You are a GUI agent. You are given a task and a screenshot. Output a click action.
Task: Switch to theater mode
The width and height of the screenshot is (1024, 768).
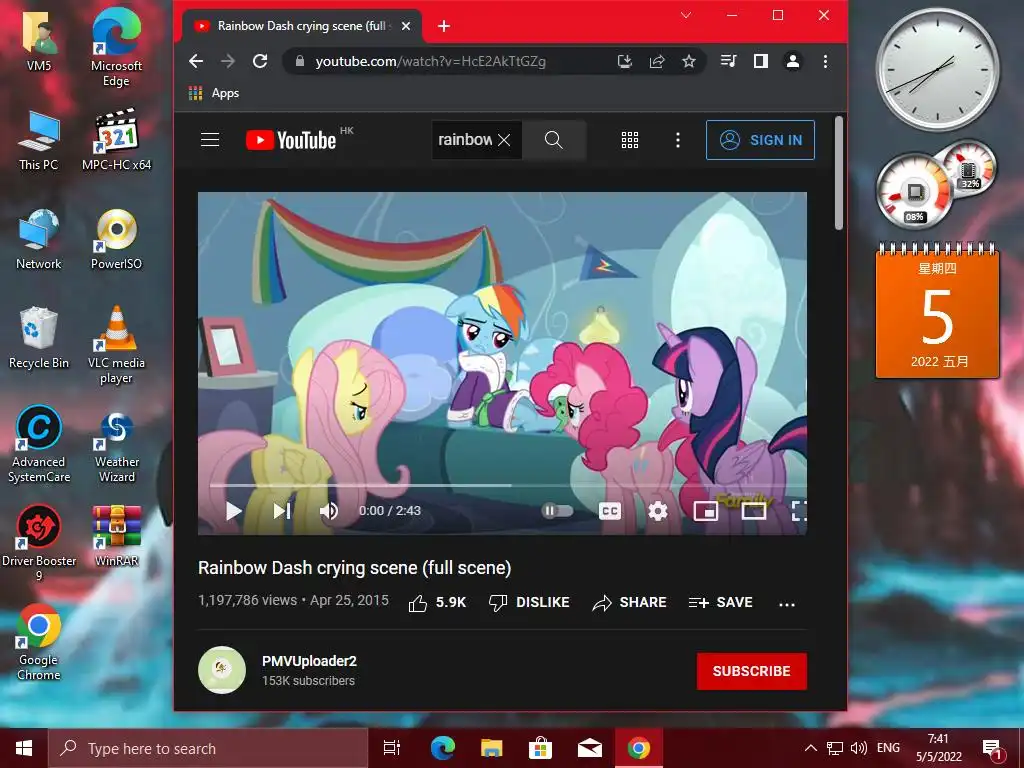754,511
